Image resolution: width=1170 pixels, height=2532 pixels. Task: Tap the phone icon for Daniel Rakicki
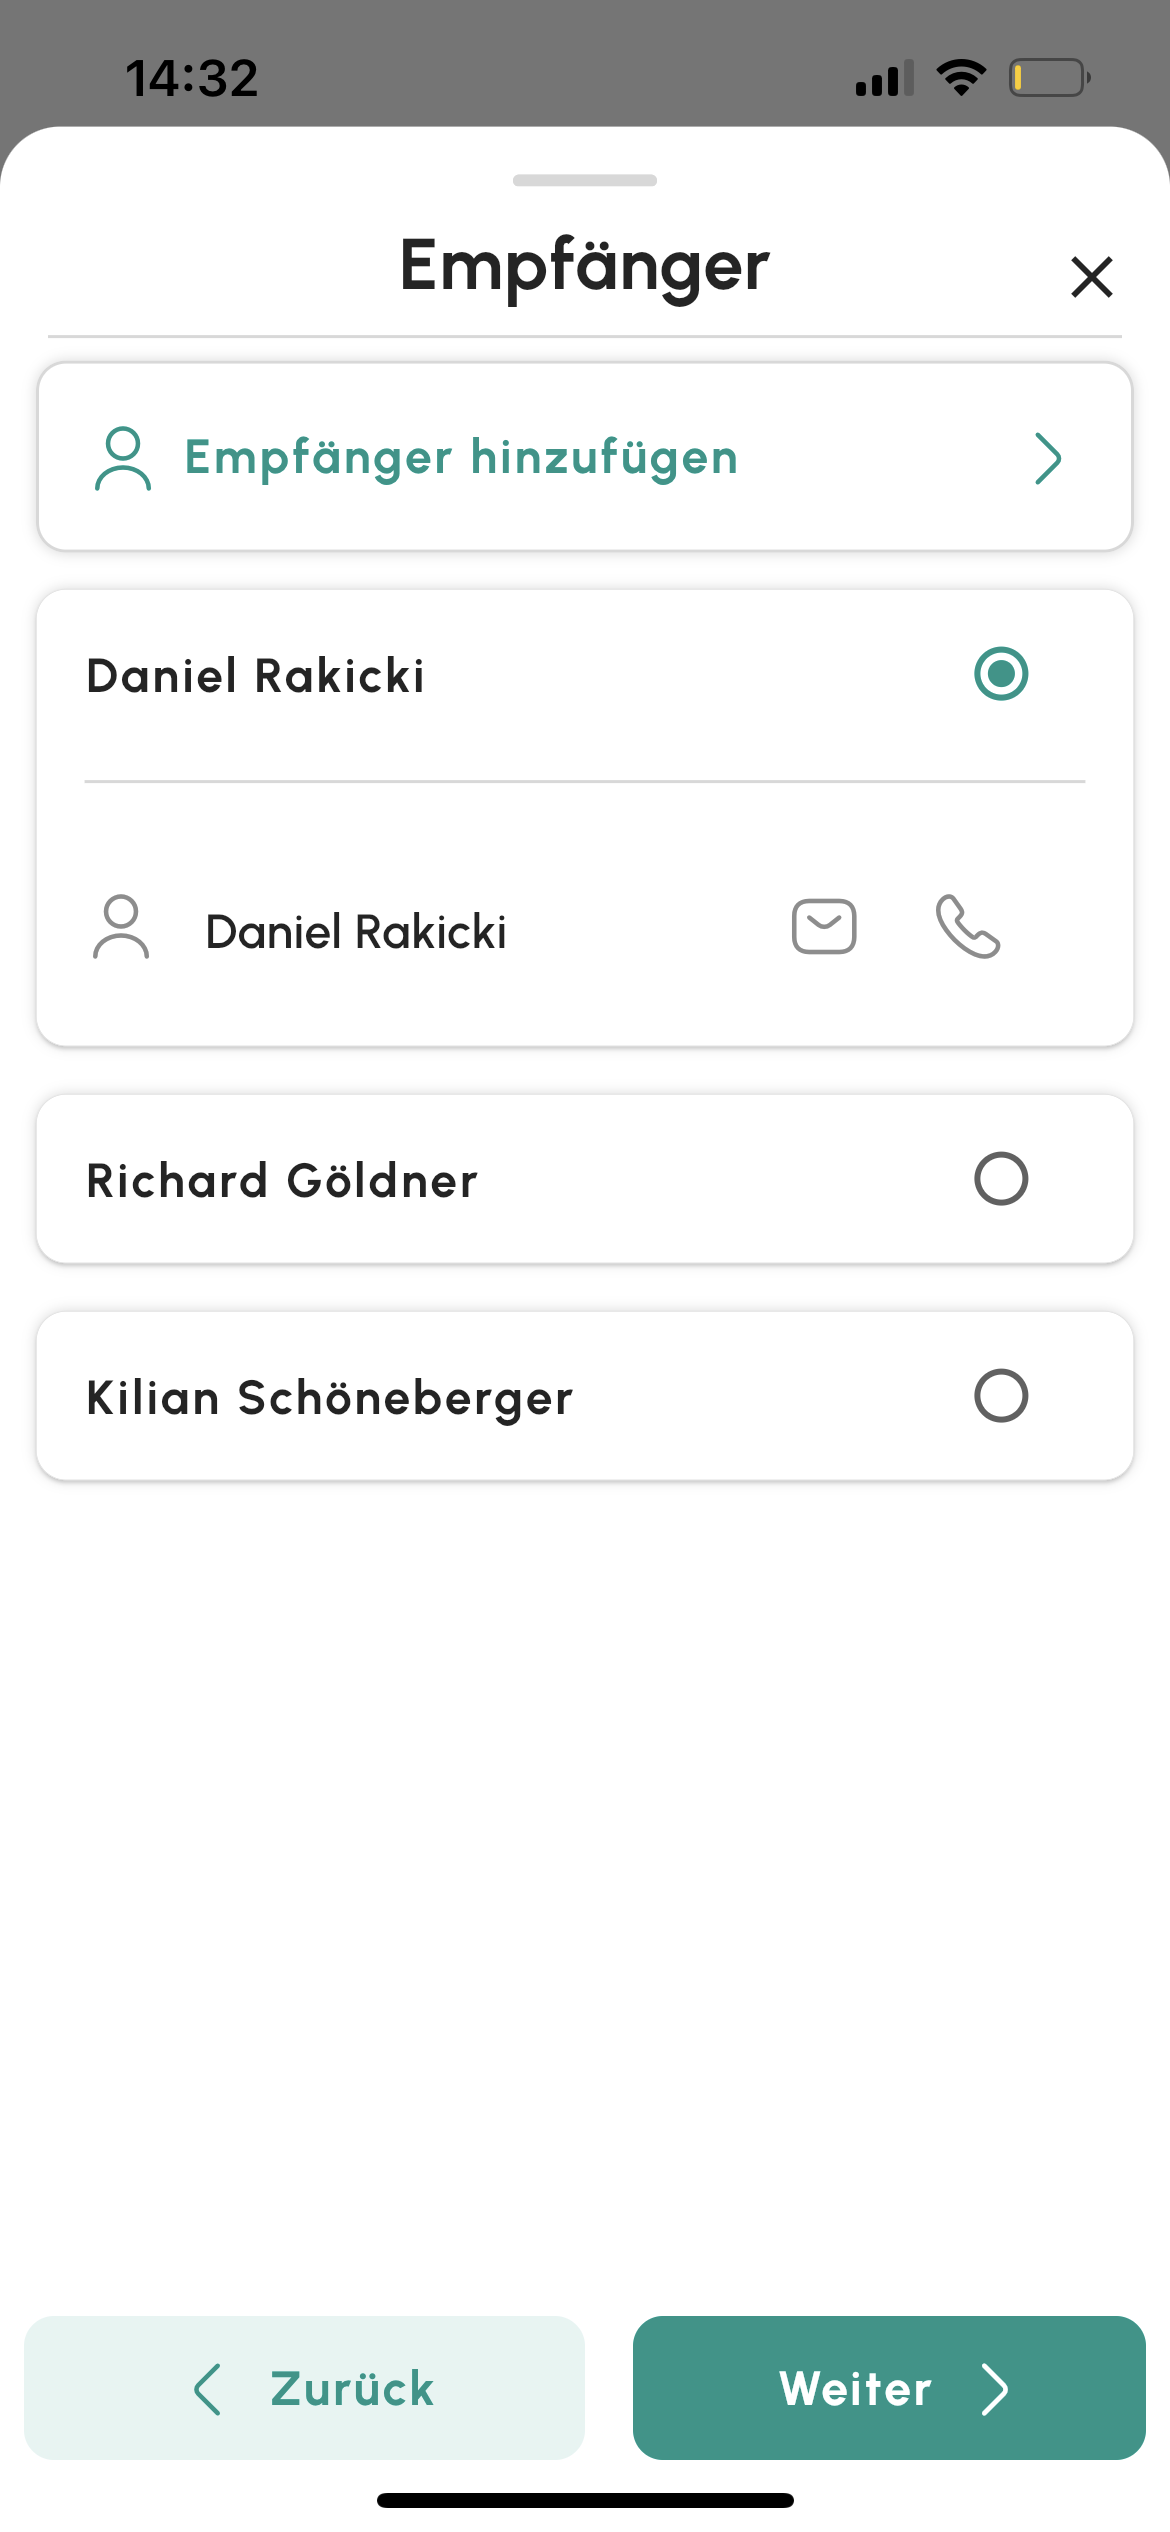tap(968, 927)
